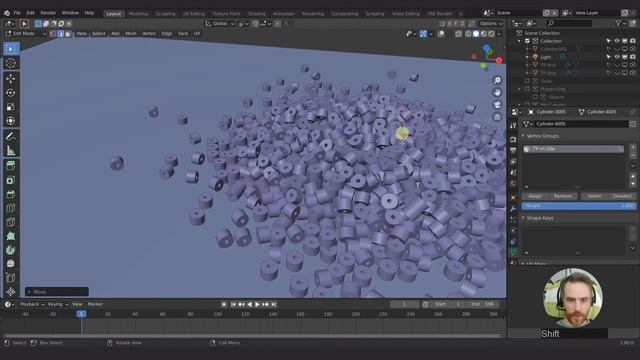
Task: Toggle the Collection exclude checkbox in outliner
Action: (x=527, y=41)
